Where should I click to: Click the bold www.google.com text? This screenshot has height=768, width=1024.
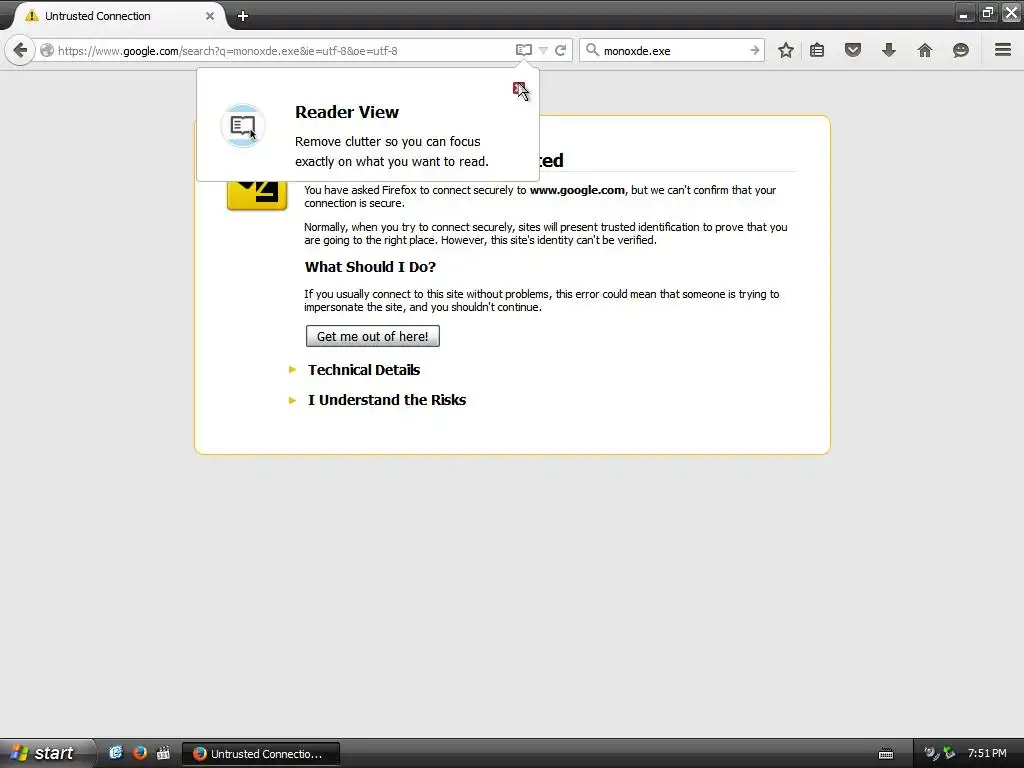tap(577, 190)
